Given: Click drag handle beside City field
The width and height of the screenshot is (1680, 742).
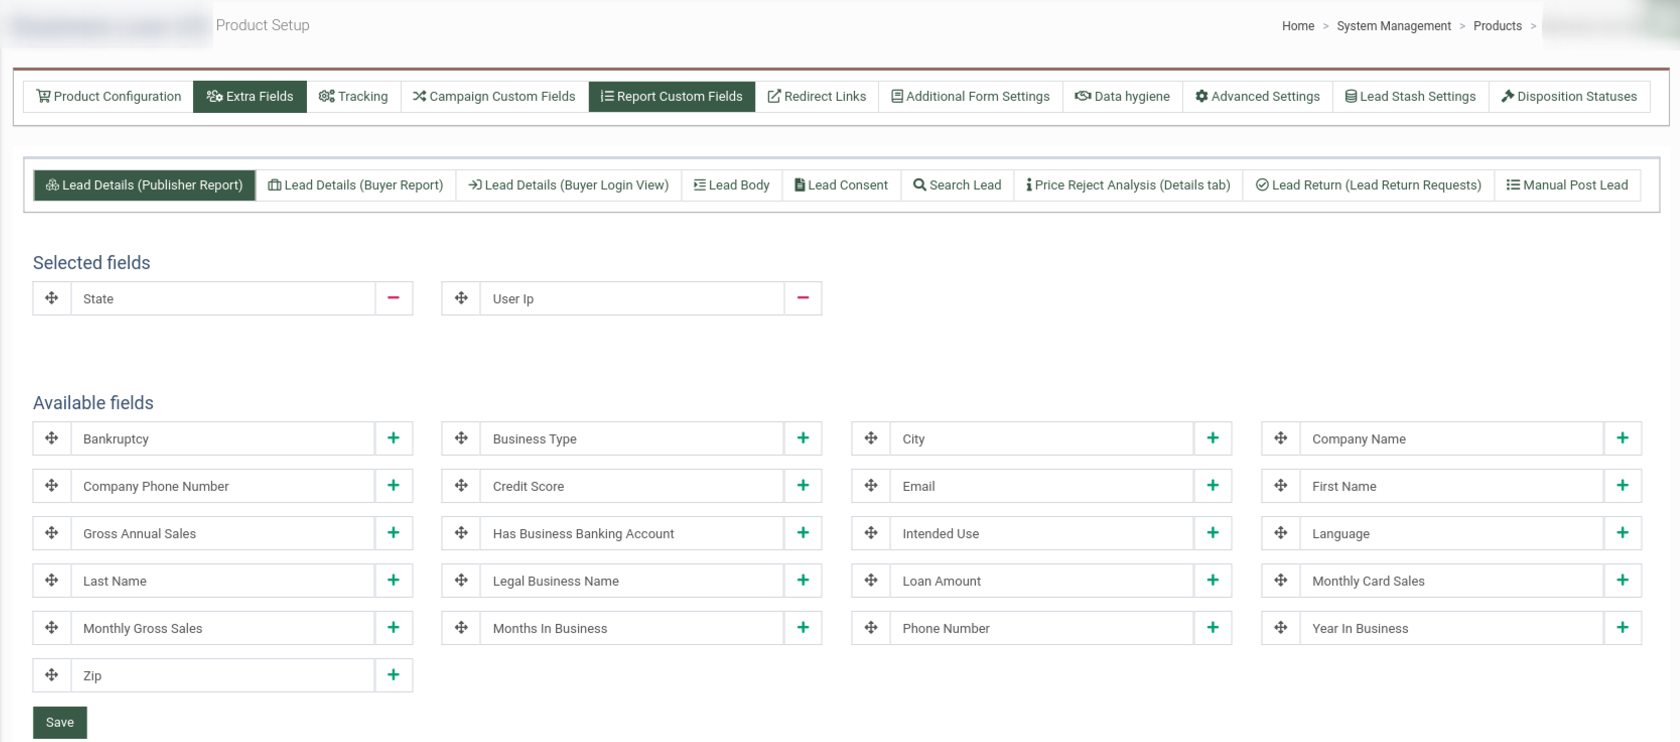Looking at the screenshot, I should (x=871, y=438).
